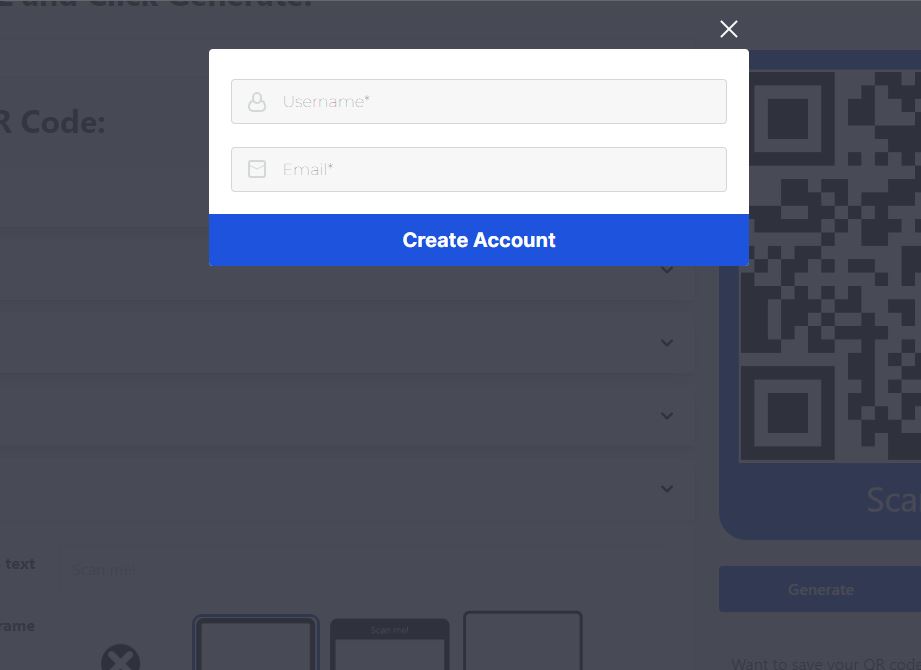Choose the thin-outlined rounded frame thumbnail
This screenshot has height=670, width=921.
pyautogui.click(x=523, y=641)
